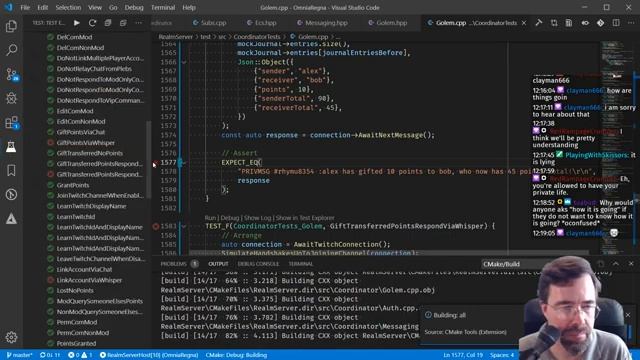The image size is (640, 360).
Task: Open the Extensions view
Action: coord(11,122)
